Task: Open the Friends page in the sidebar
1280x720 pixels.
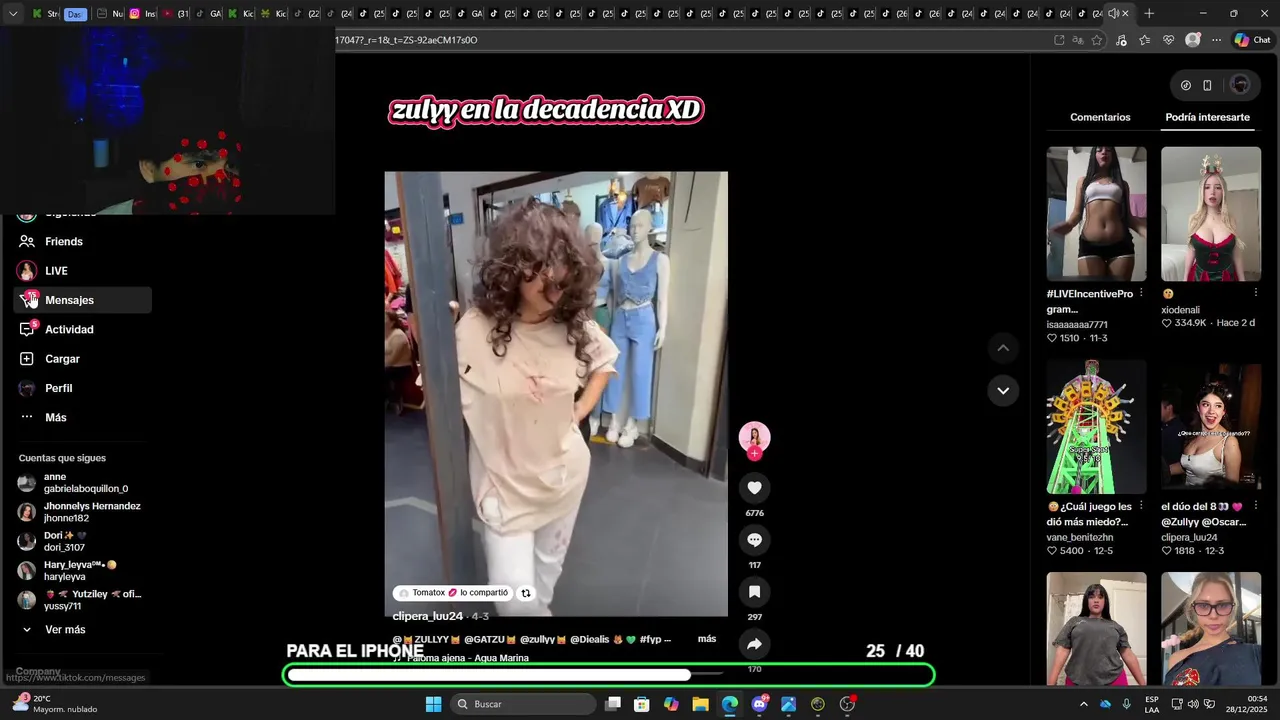Action: [82, 241]
